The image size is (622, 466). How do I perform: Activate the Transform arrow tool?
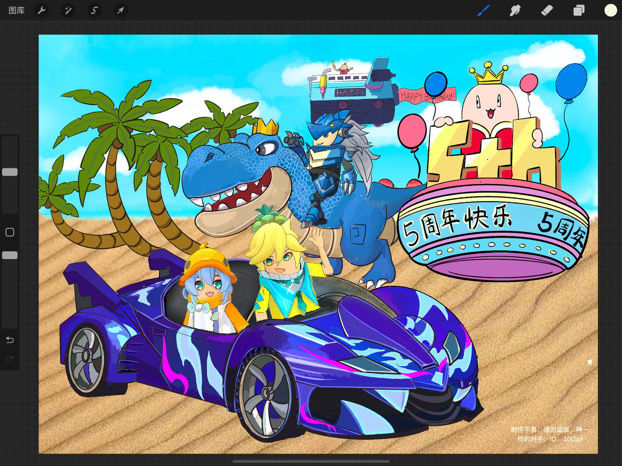[x=120, y=11]
